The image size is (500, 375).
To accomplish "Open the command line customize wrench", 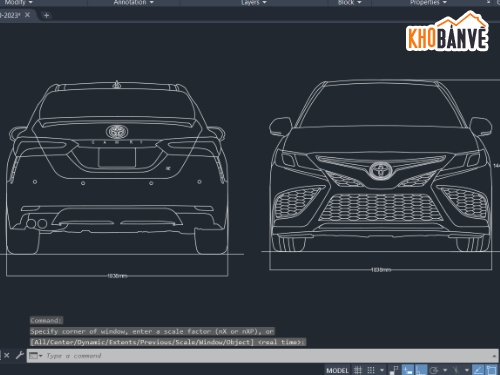I will pyautogui.click(x=20, y=355).
